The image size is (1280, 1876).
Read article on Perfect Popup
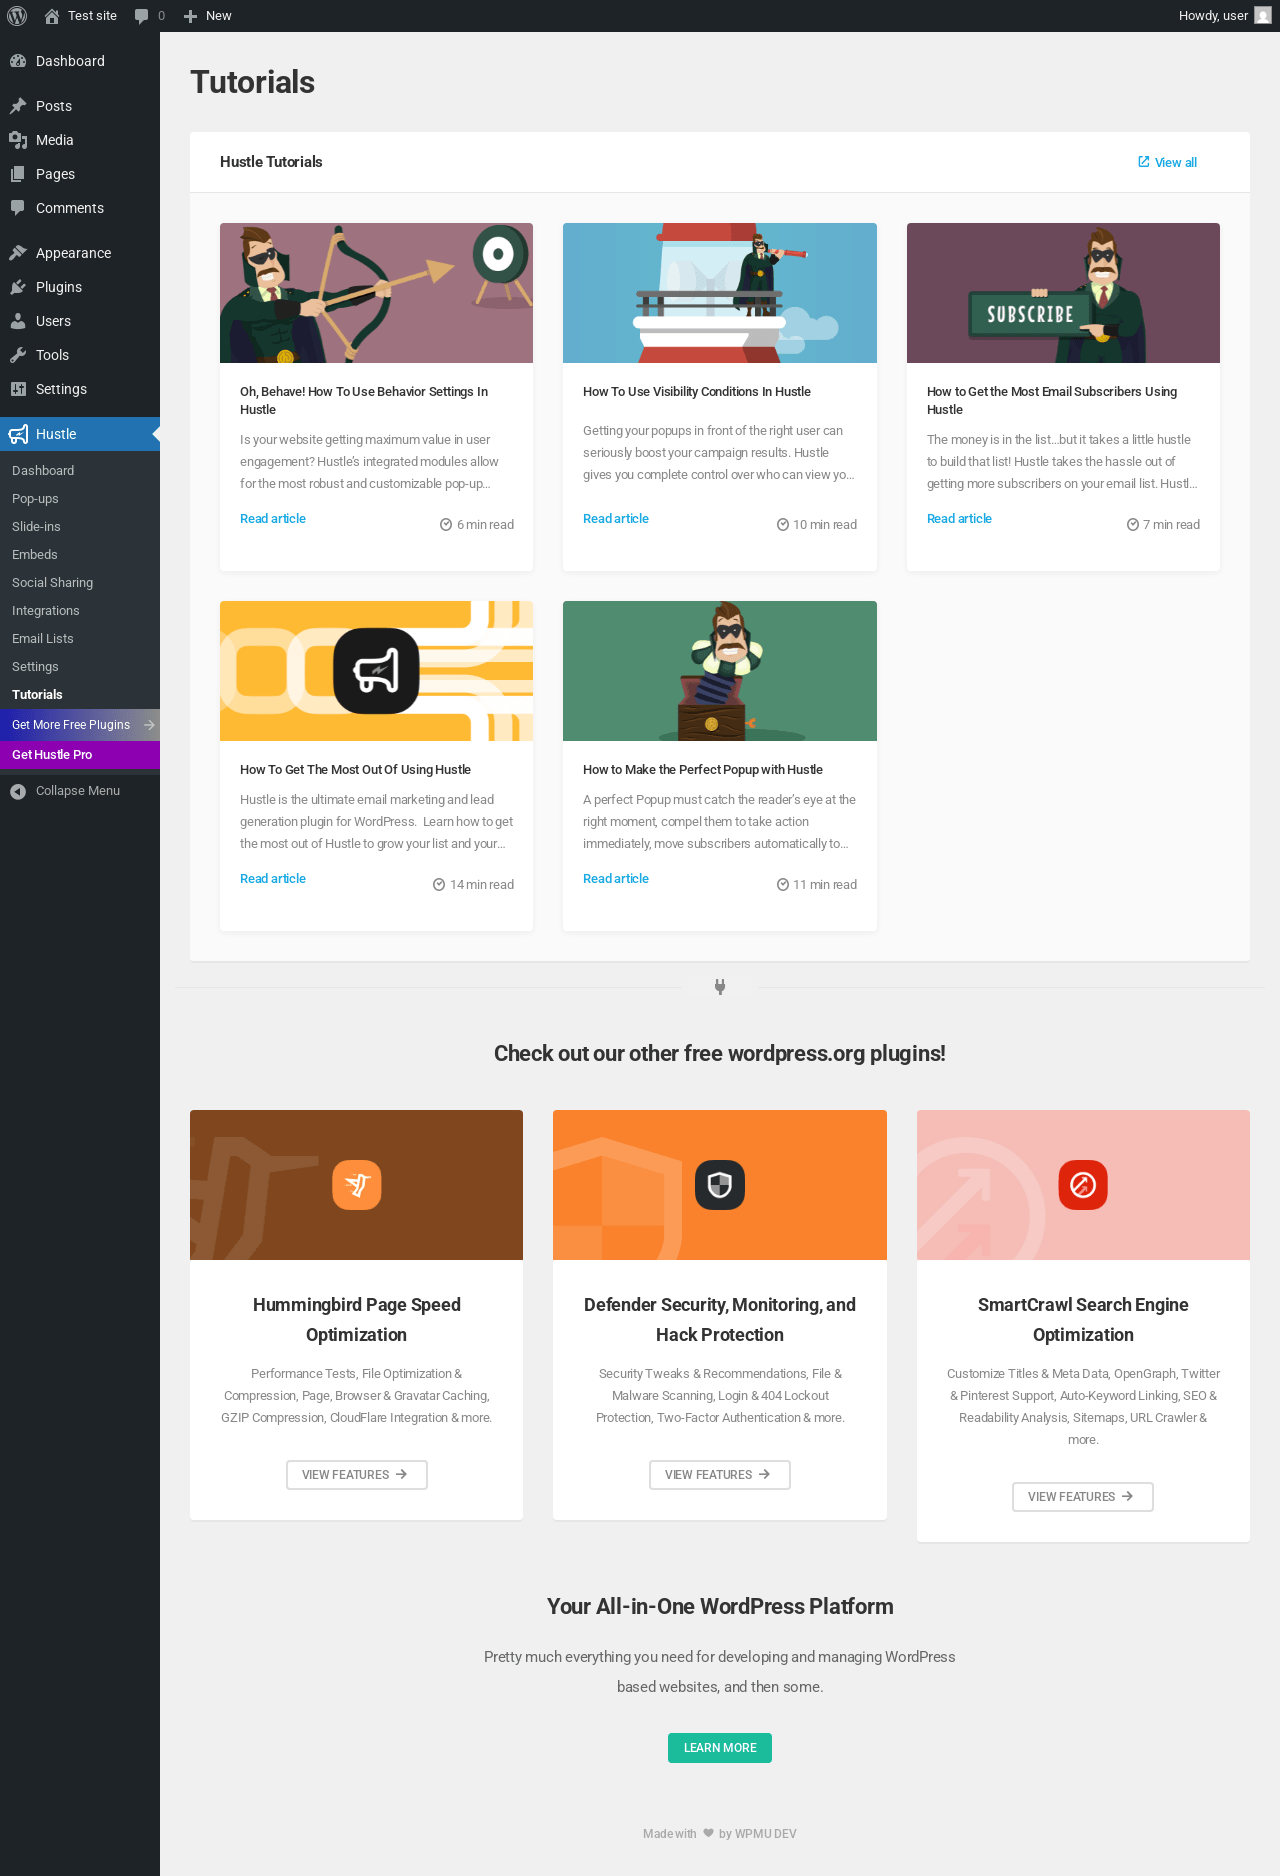(616, 879)
